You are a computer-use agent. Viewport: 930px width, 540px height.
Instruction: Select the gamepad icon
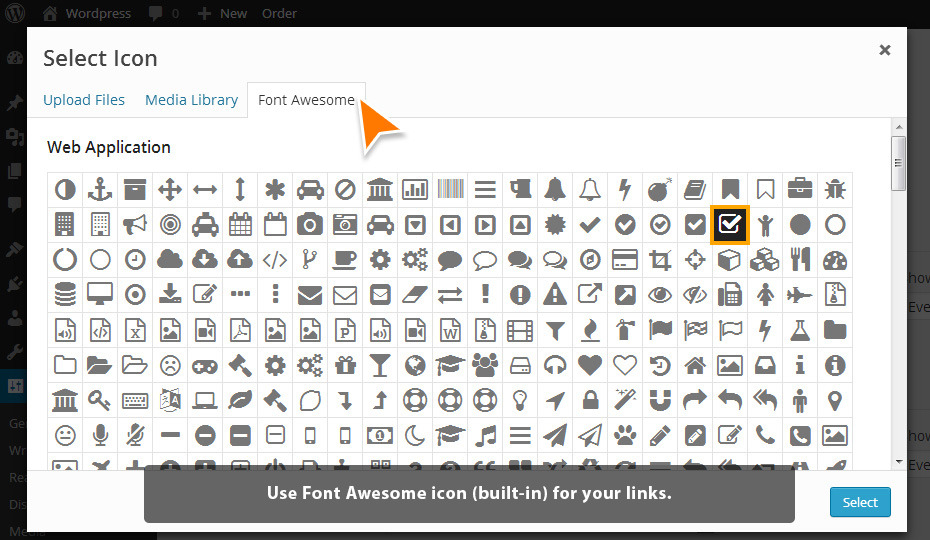[205, 367]
